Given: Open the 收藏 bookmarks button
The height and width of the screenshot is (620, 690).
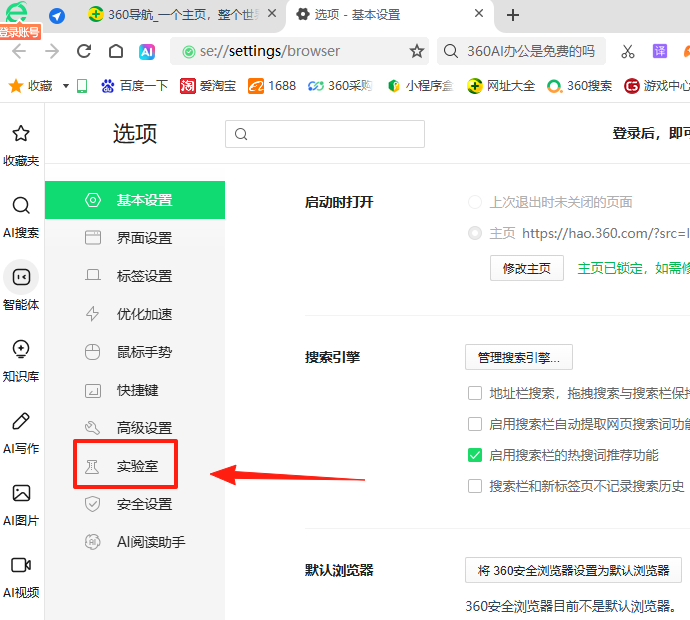Looking at the screenshot, I should (x=30, y=86).
